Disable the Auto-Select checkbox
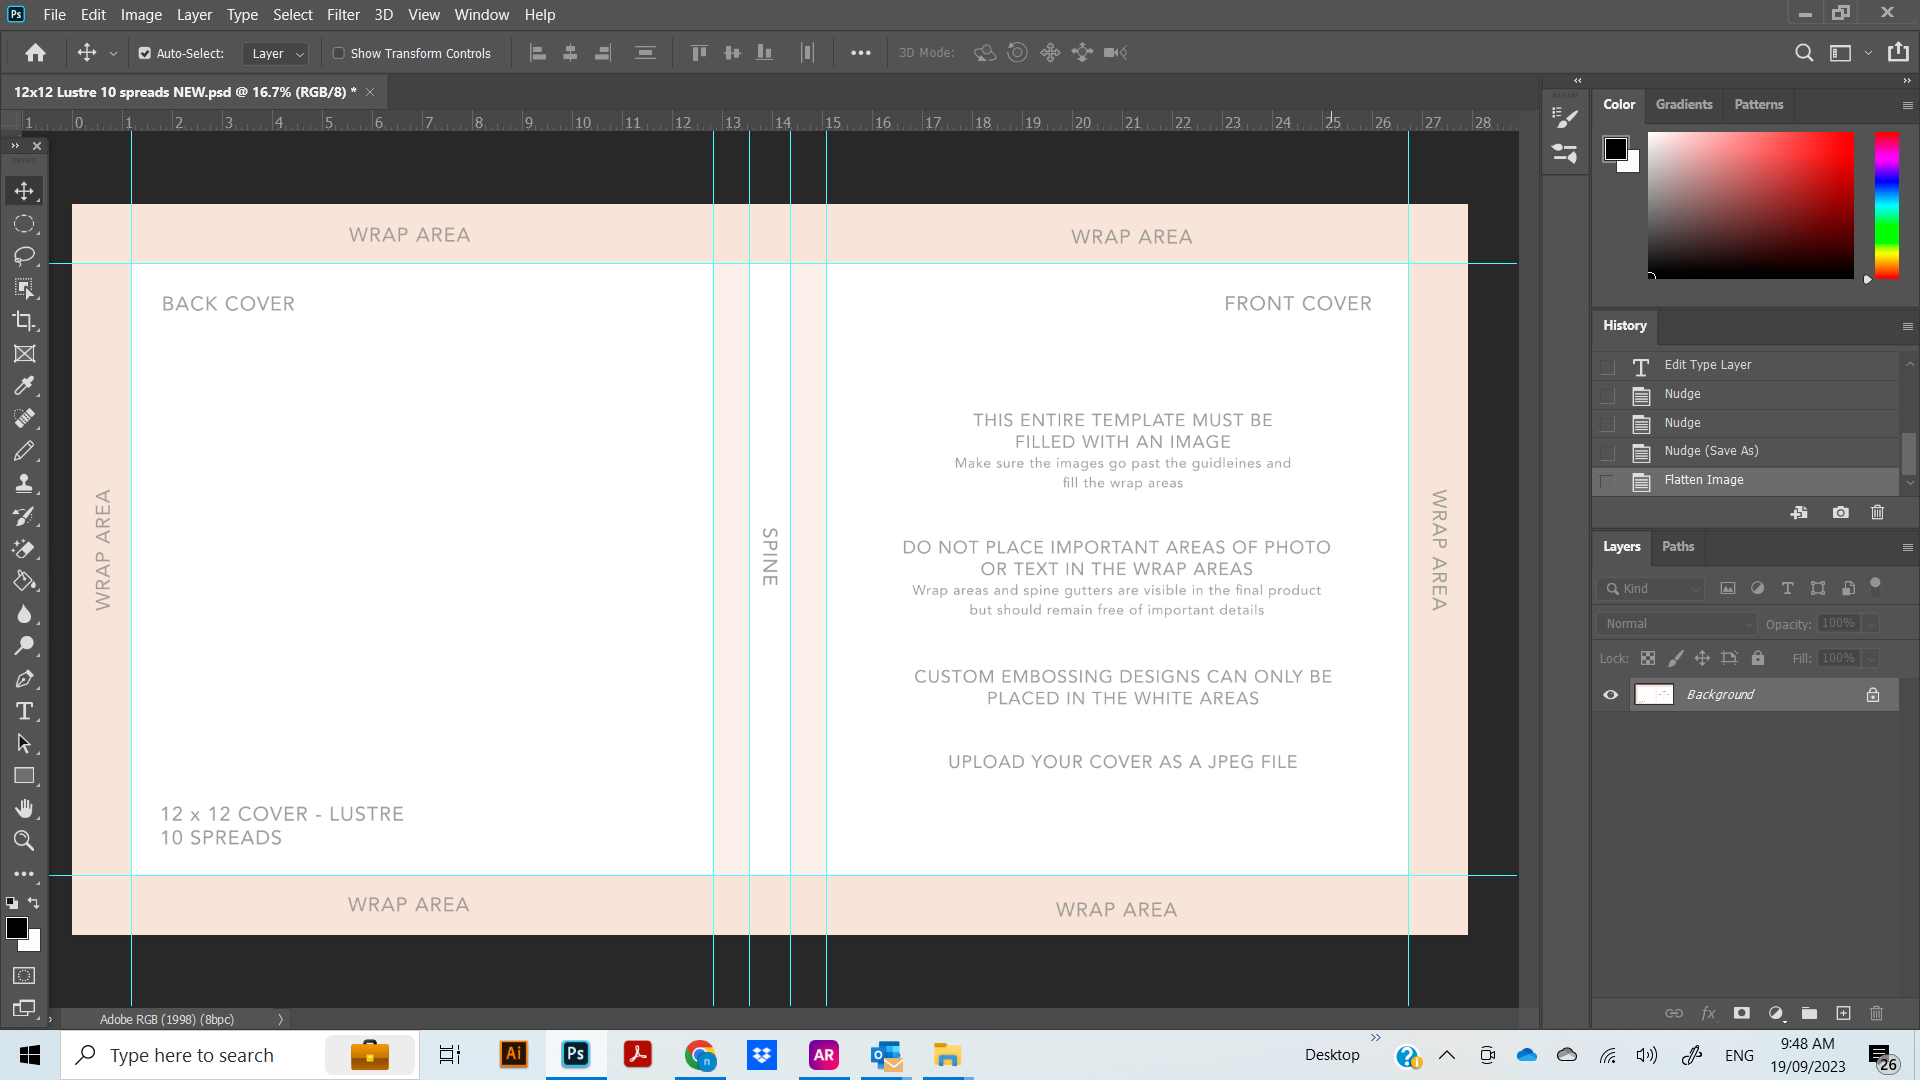The height and width of the screenshot is (1080, 1920). [145, 53]
